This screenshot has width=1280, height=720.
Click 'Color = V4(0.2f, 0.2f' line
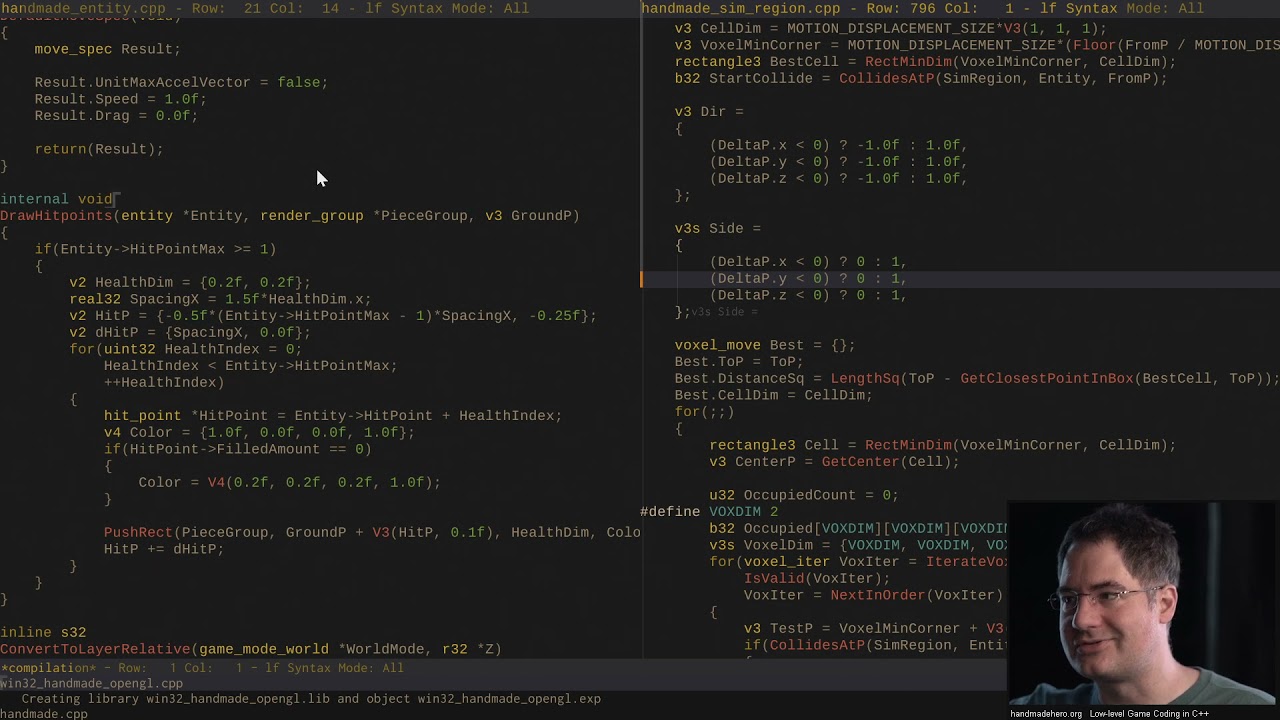pos(289,482)
